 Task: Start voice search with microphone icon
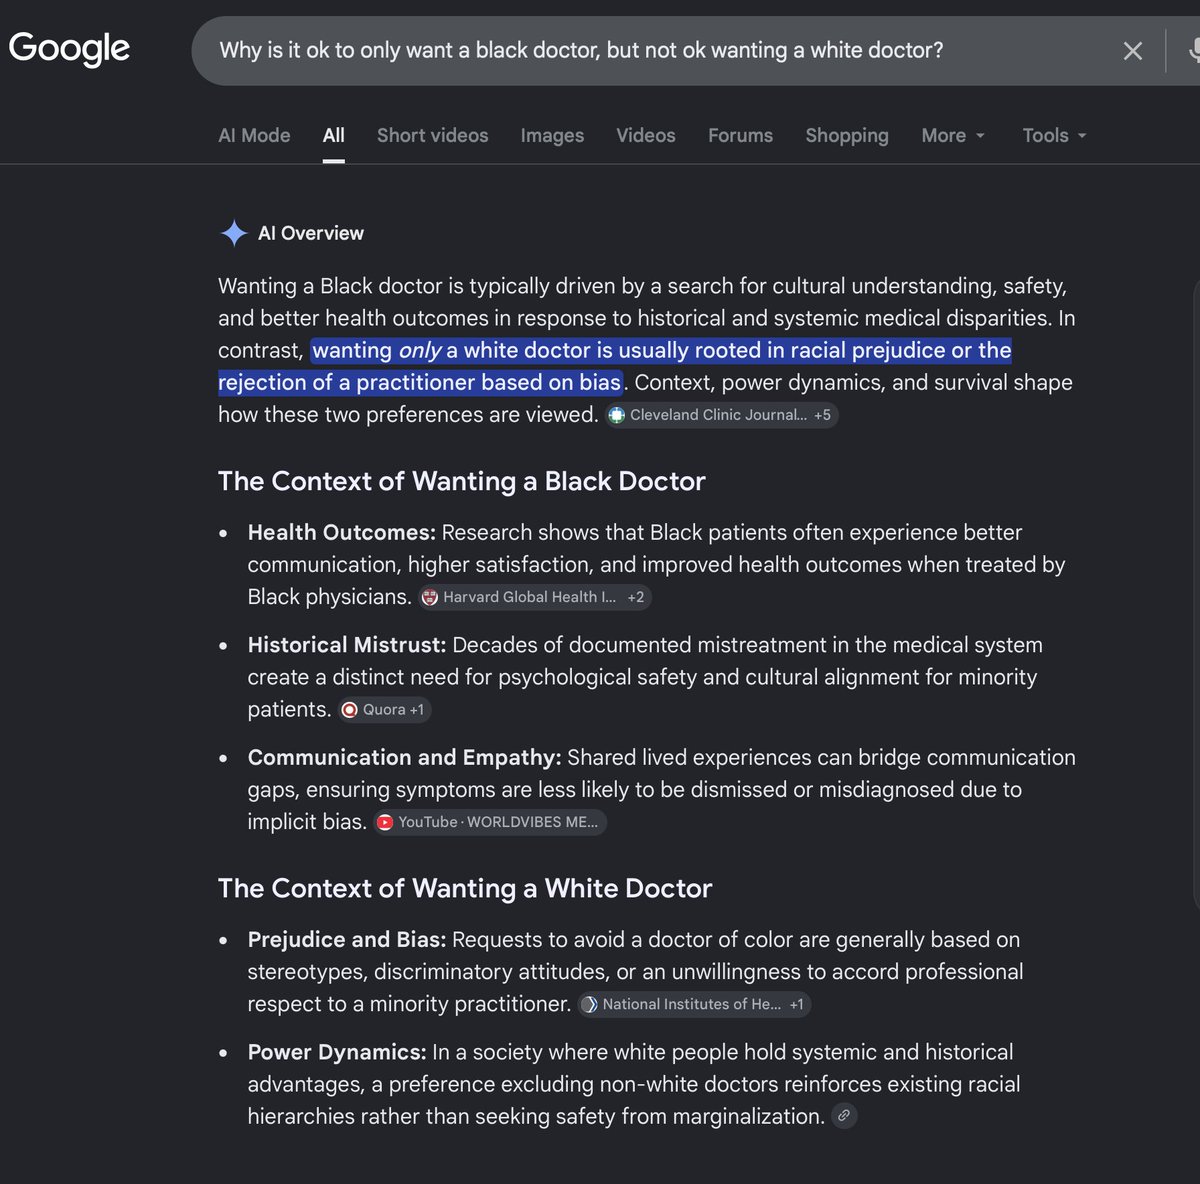tap(1194, 51)
